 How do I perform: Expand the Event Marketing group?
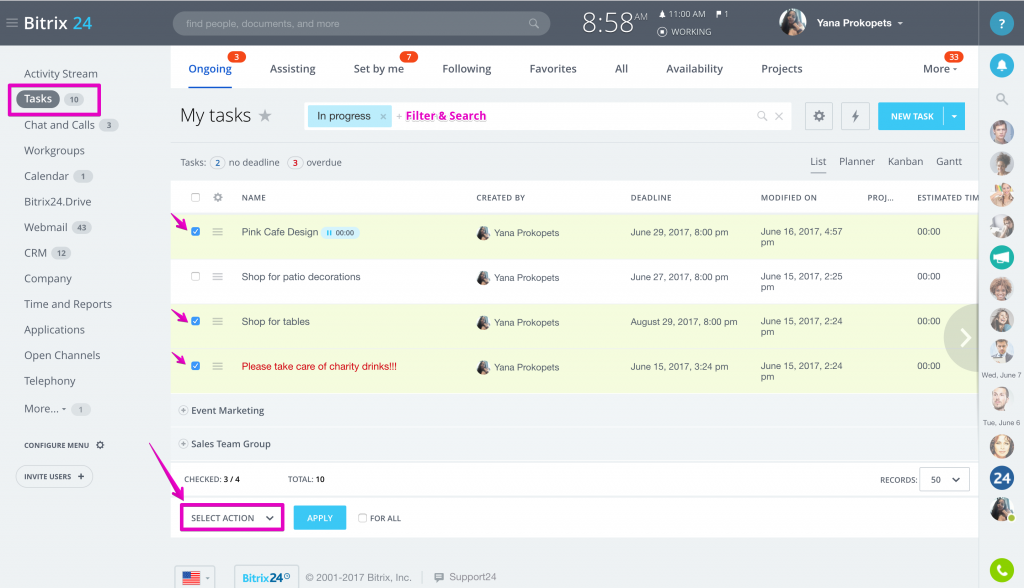tap(184, 410)
